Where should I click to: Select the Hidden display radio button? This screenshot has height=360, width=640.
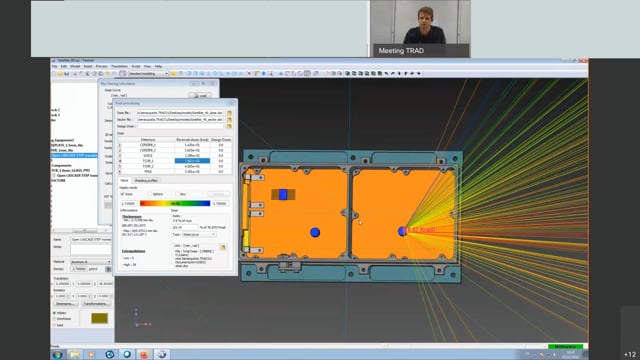click(x=54, y=313)
